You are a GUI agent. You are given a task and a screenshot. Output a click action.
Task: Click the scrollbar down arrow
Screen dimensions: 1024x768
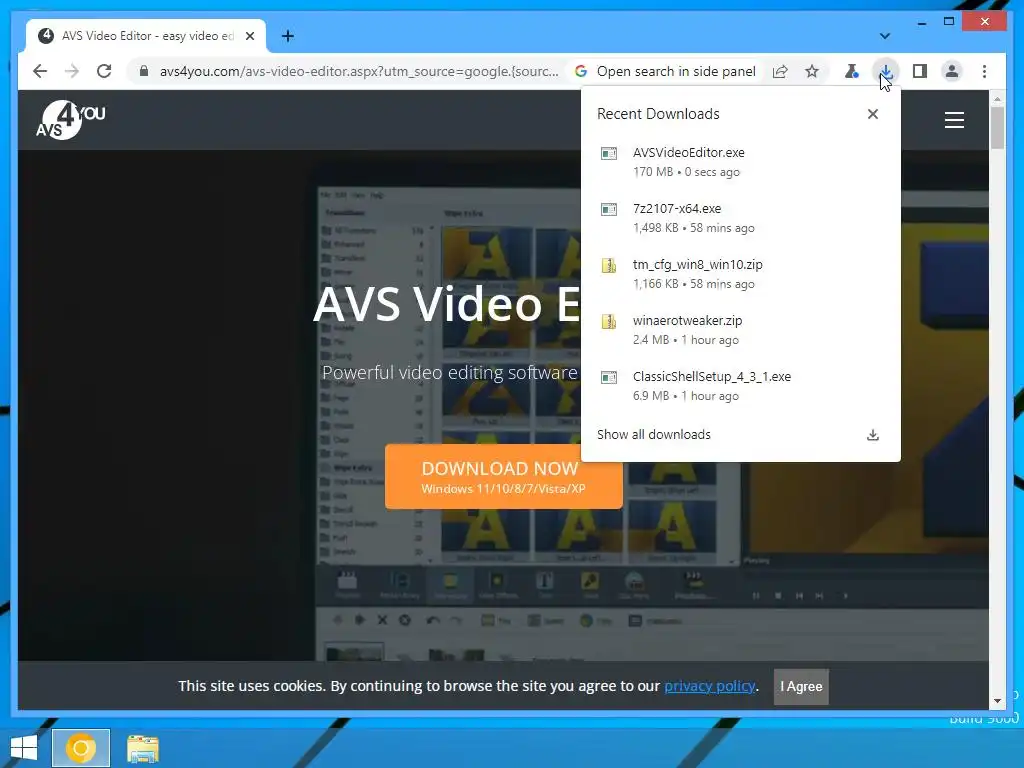997,701
